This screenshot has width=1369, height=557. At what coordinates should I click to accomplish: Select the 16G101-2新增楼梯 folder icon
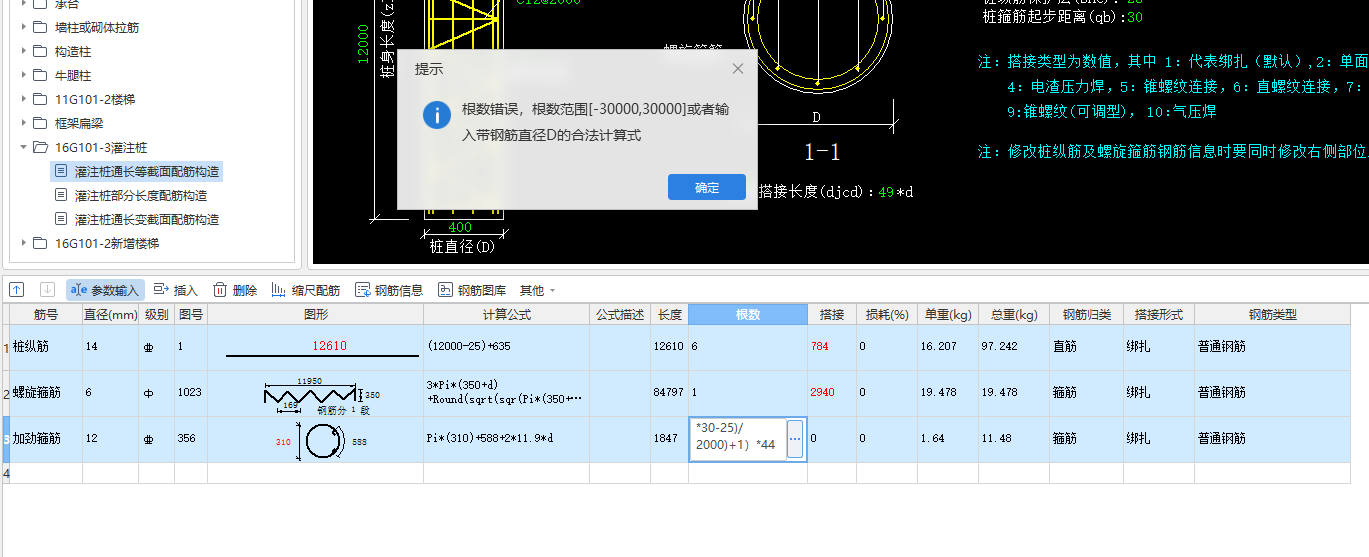pyautogui.click(x=40, y=243)
